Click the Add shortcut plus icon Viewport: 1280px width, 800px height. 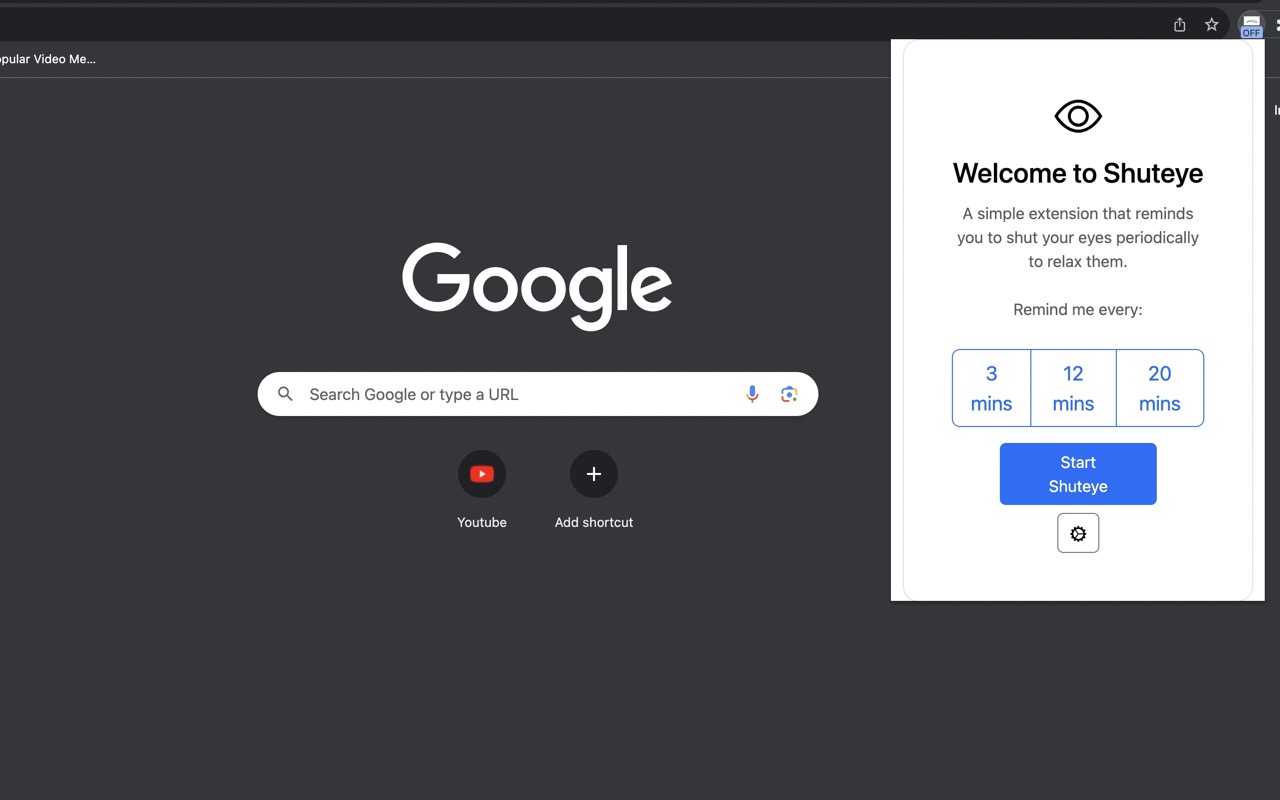[593, 473]
